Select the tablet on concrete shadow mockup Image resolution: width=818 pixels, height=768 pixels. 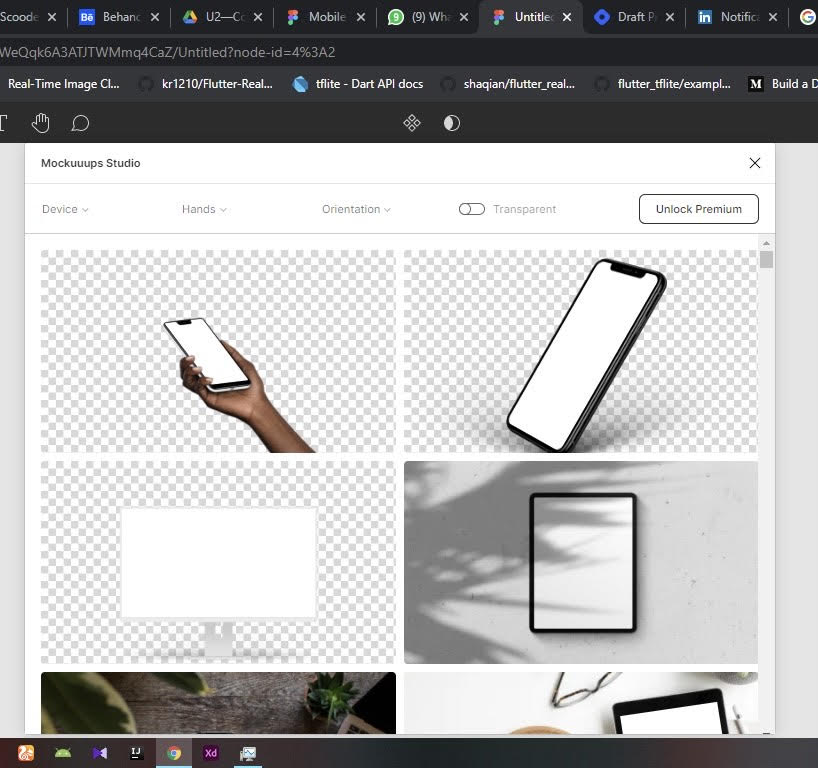pyautogui.click(x=581, y=562)
